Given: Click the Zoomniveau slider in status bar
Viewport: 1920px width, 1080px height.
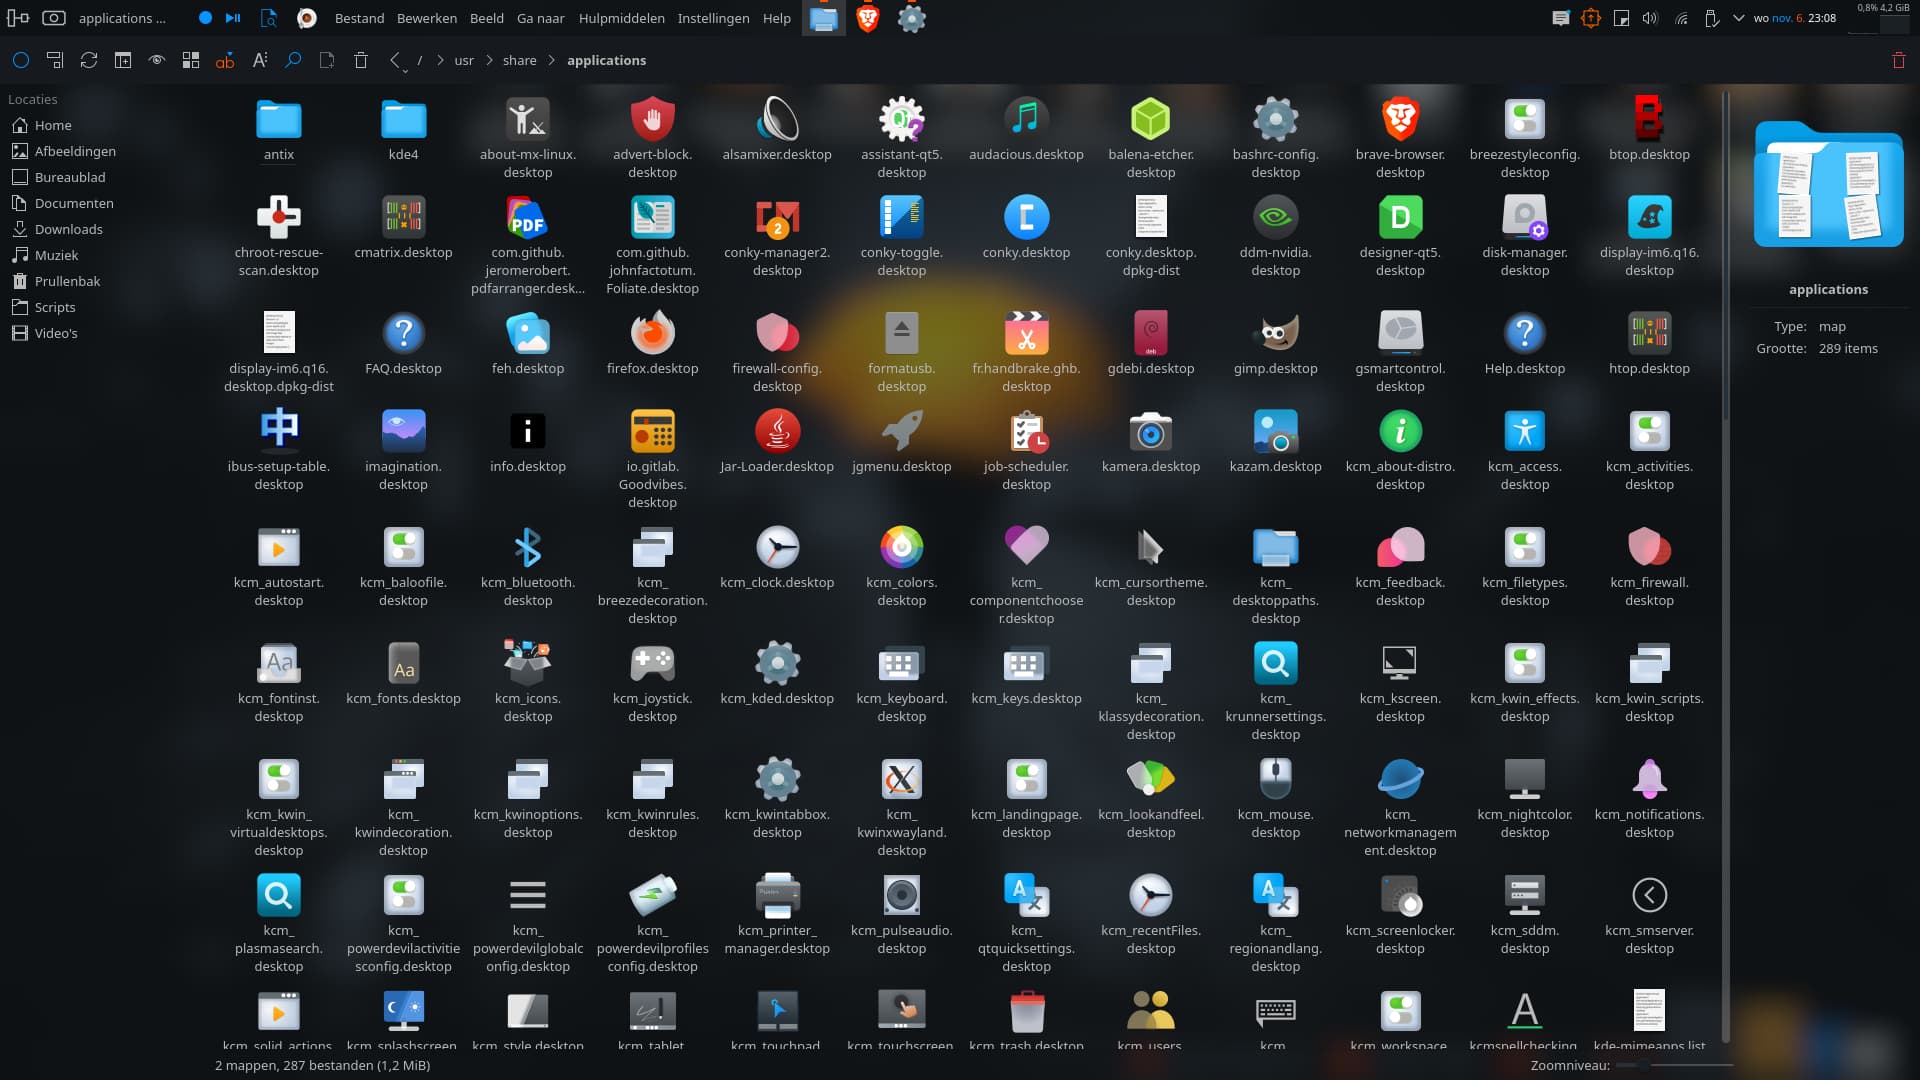Looking at the screenshot, I should 1674,1065.
